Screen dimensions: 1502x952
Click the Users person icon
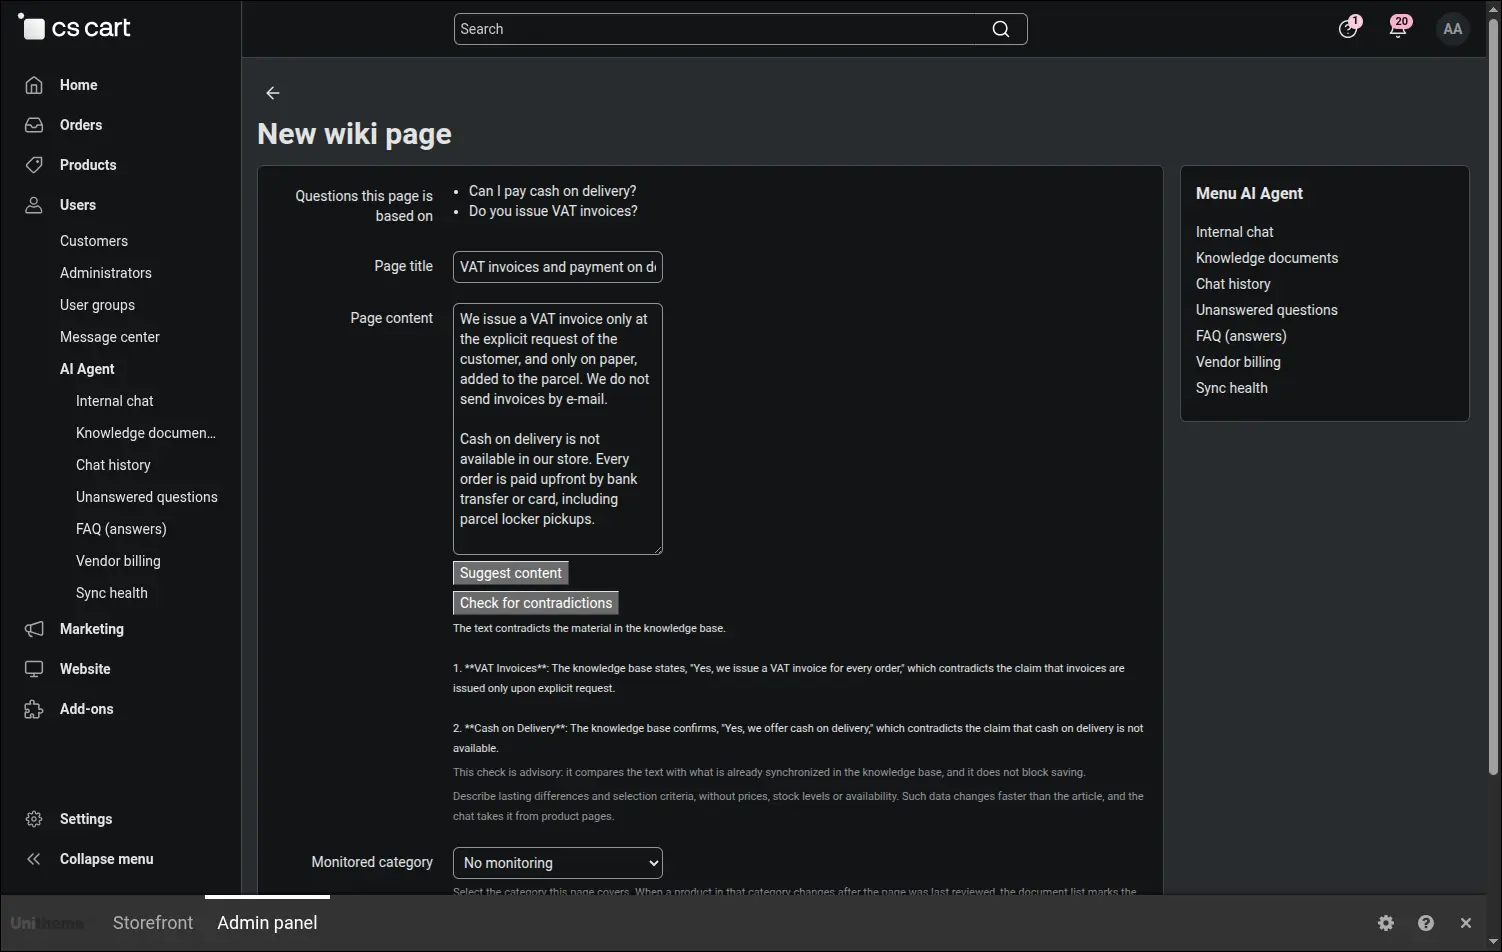pyautogui.click(x=34, y=205)
